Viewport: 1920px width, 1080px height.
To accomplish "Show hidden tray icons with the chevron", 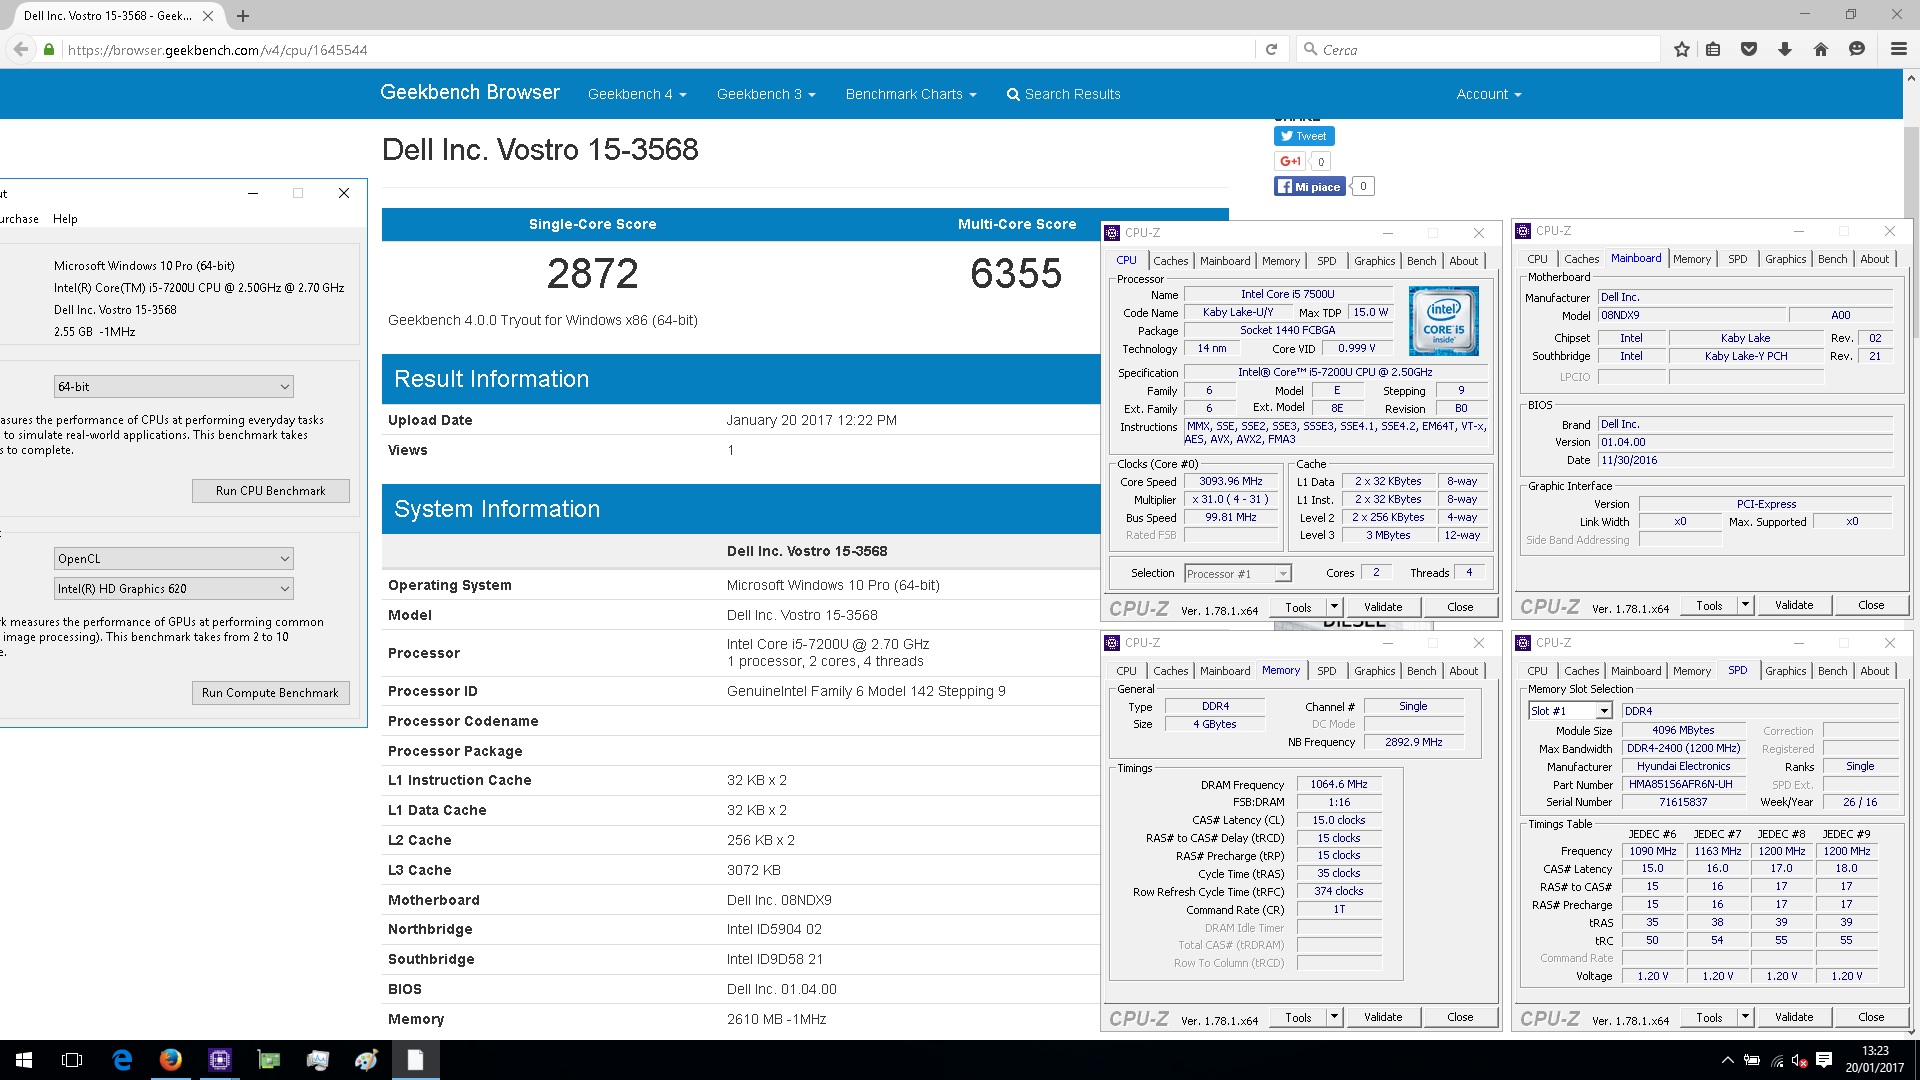I will pos(1727,1060).
